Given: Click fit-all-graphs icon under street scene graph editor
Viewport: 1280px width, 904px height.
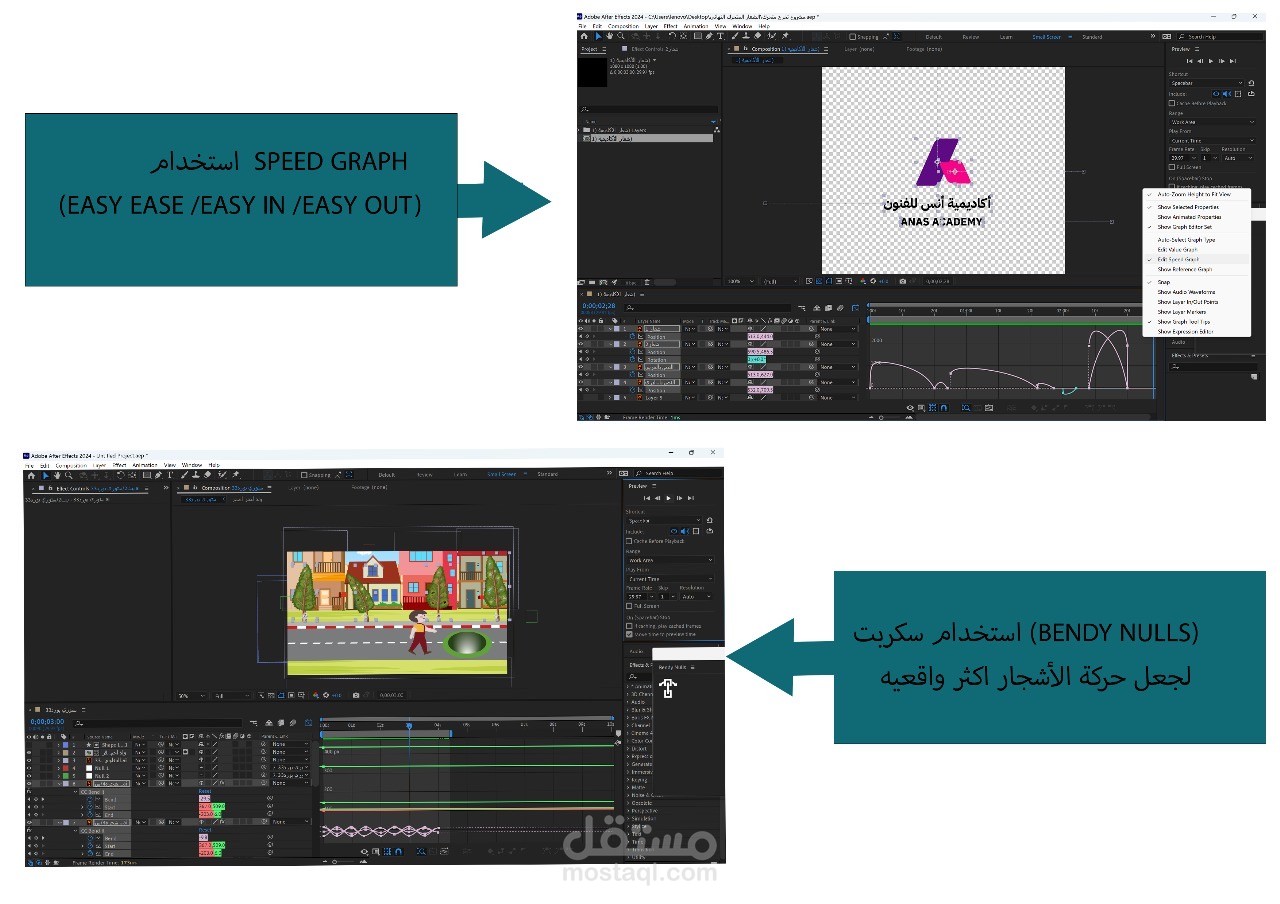Looking at the screenshot, I should tap(443, 851).
